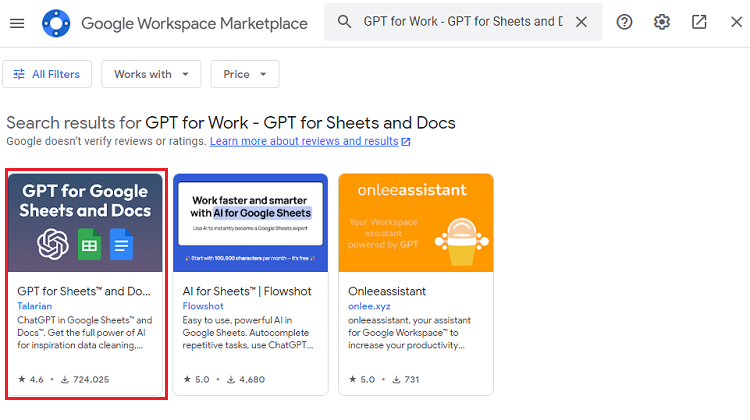Click the 731 downloads count
Viewport: 750px width, 420px height.
[406, 379]
